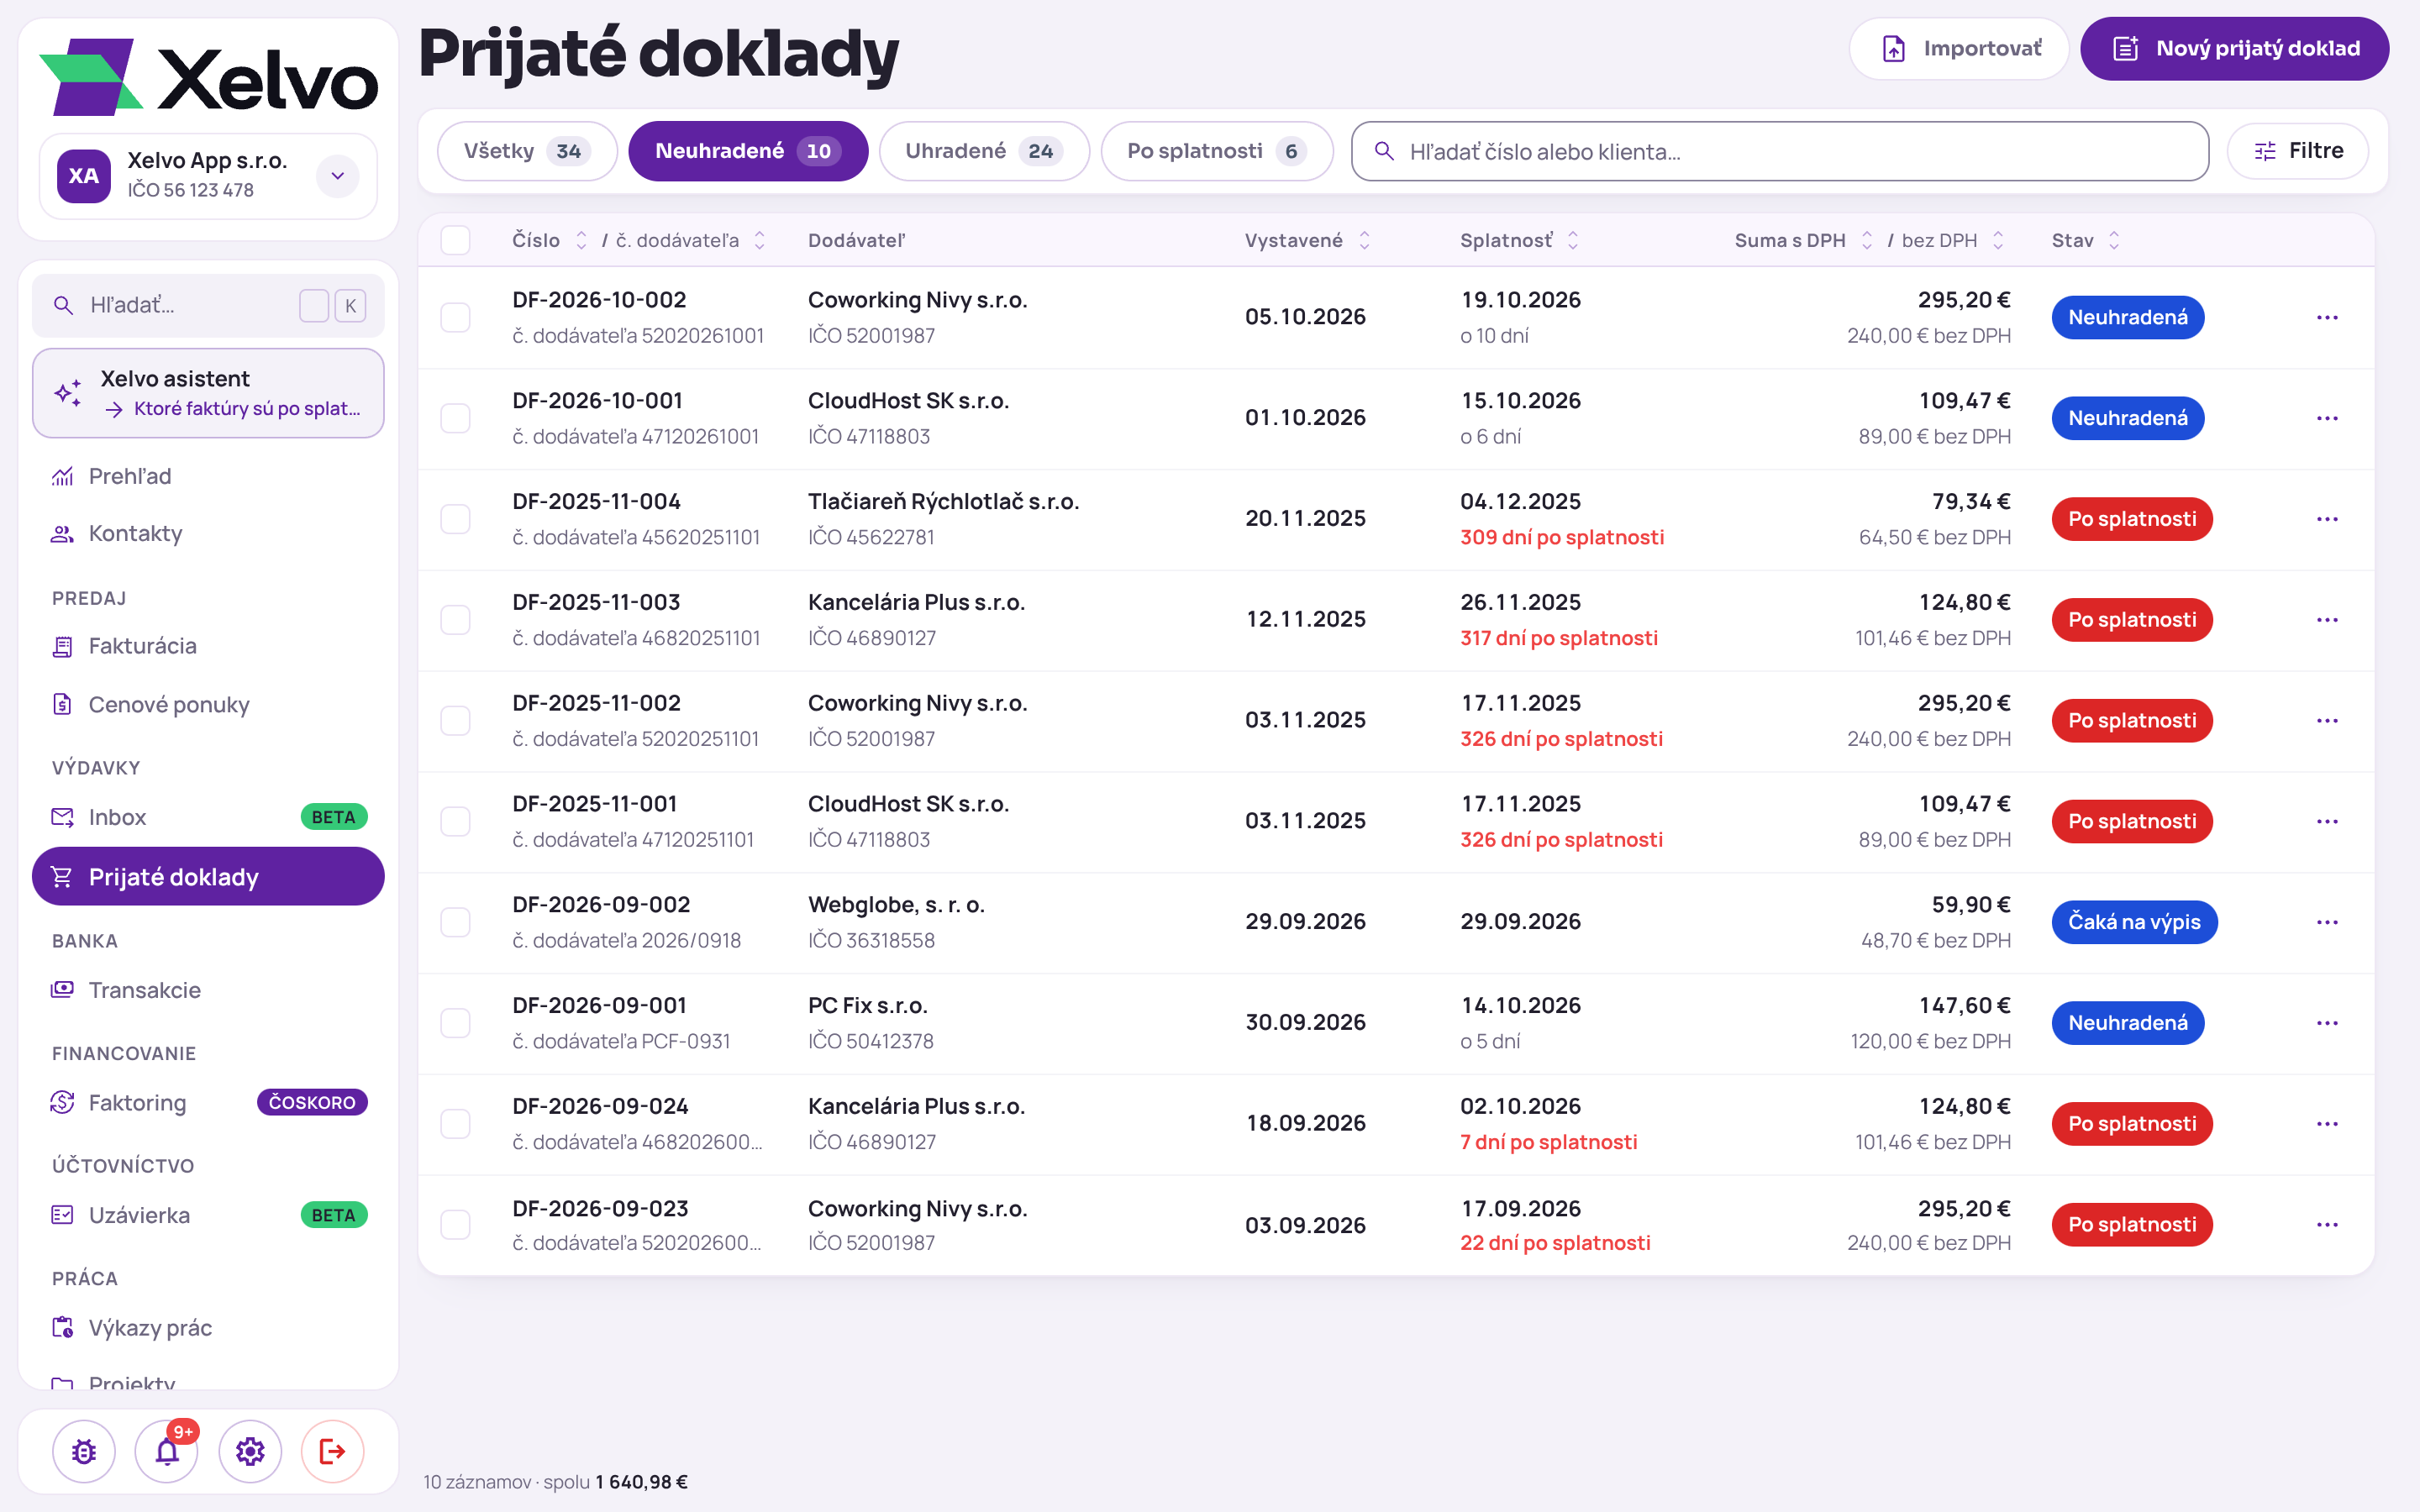Switch to Uhradené tab

pos(984,151)
